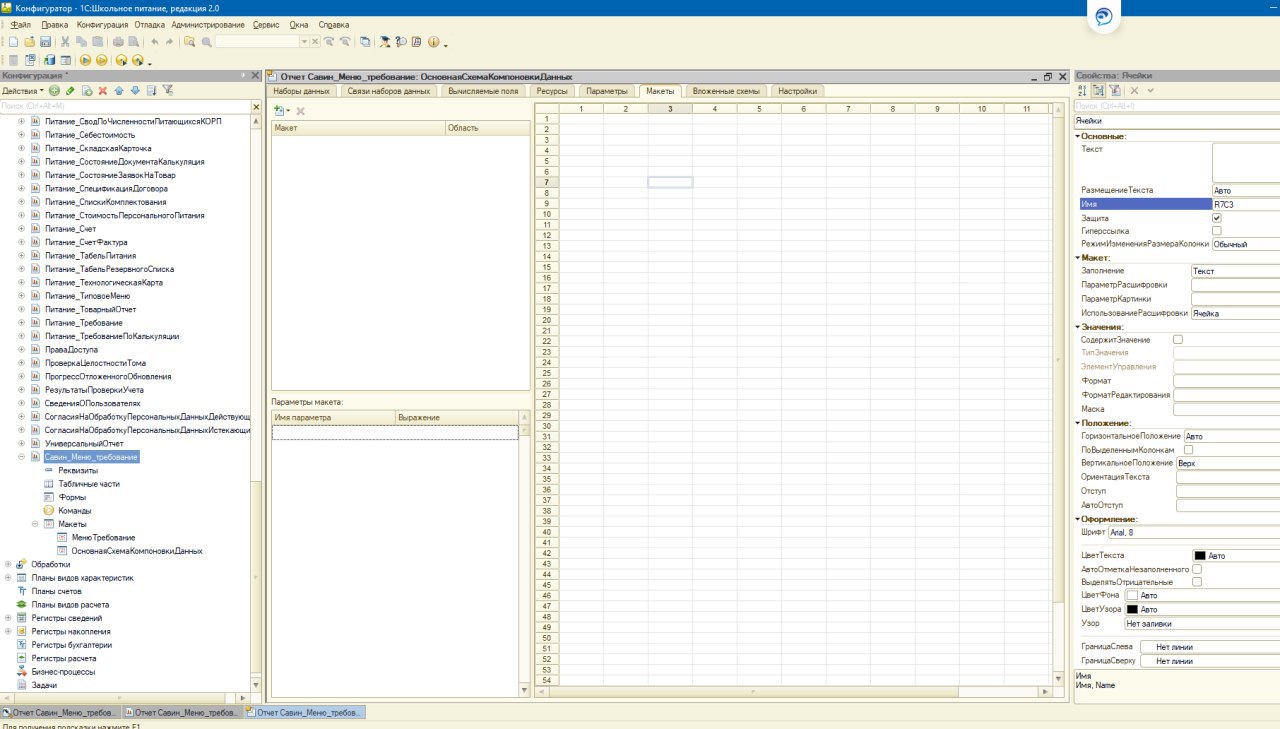Click the About information icon in toolbar

[433, 42]
